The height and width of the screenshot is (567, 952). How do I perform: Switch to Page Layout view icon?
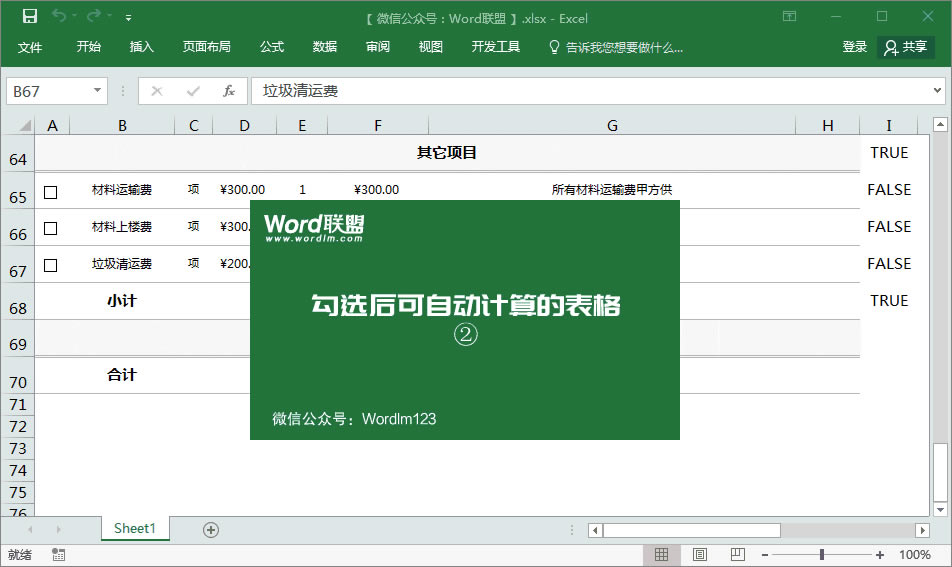point(700,554)
